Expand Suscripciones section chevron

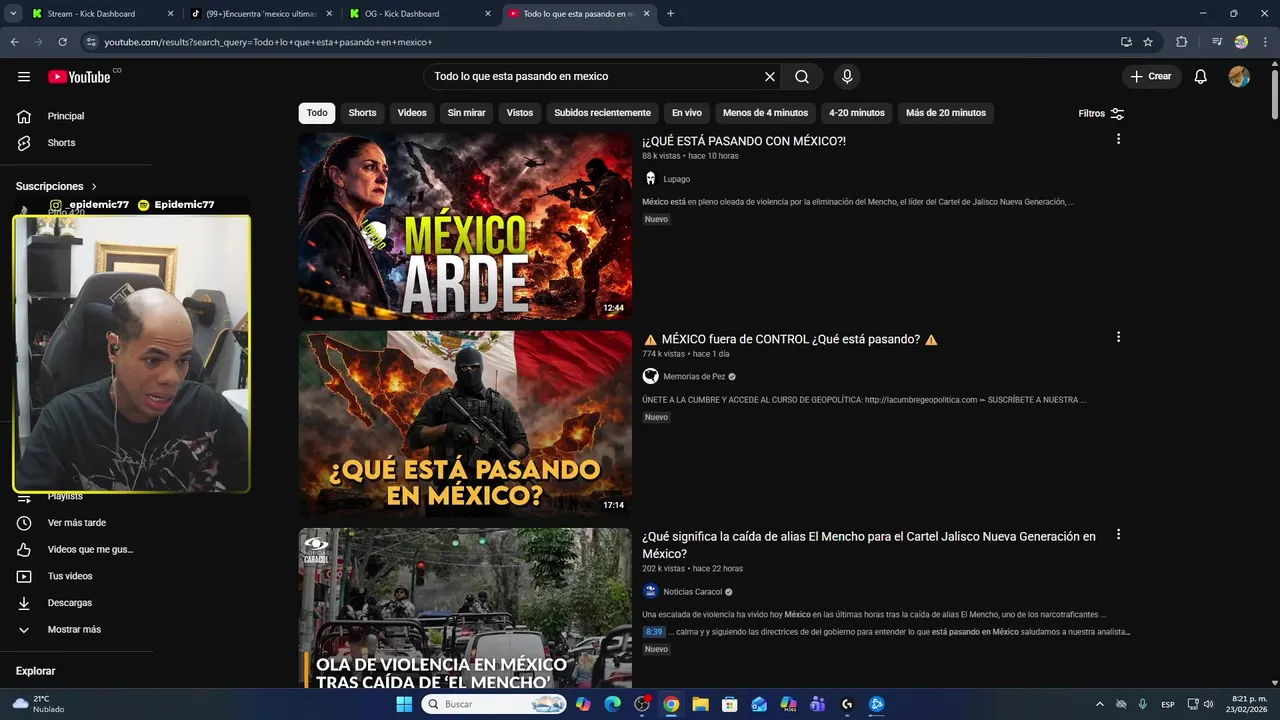pos(94,187)
